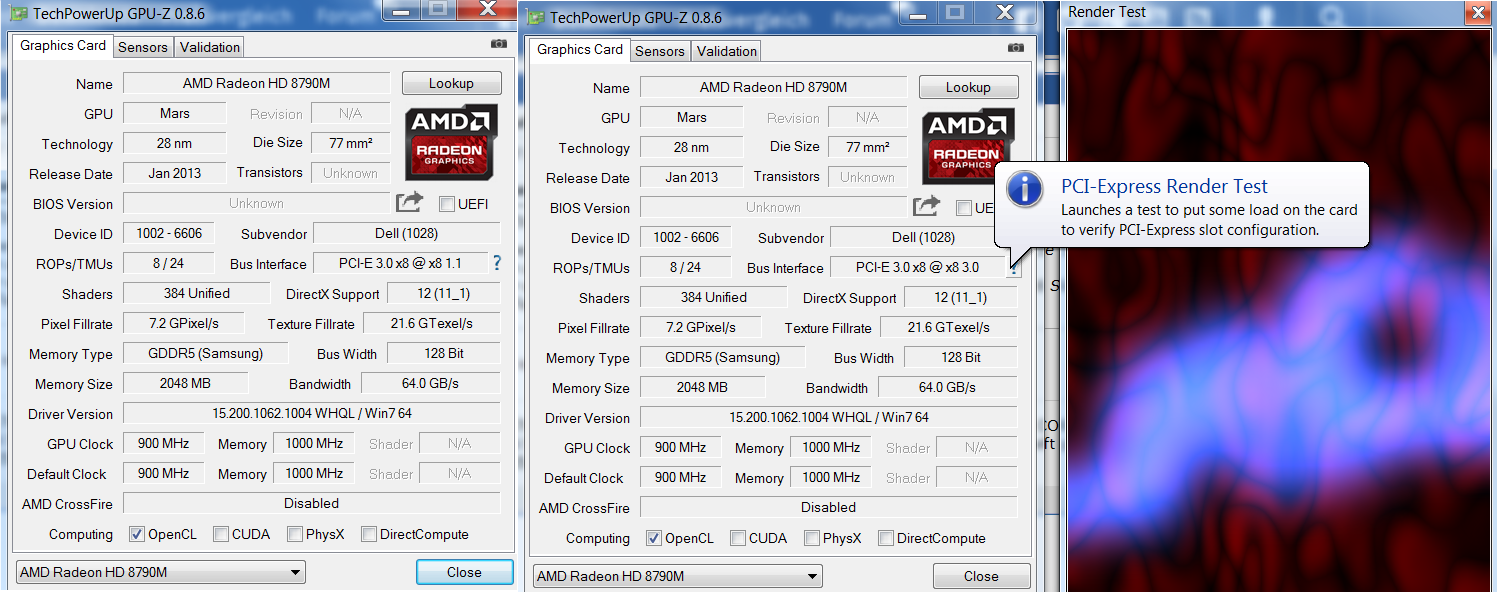The width and height of the screenshot is (1498, 593).
Task: Click the Lookup button in left GPU-Z window
Action: (451, 83)
